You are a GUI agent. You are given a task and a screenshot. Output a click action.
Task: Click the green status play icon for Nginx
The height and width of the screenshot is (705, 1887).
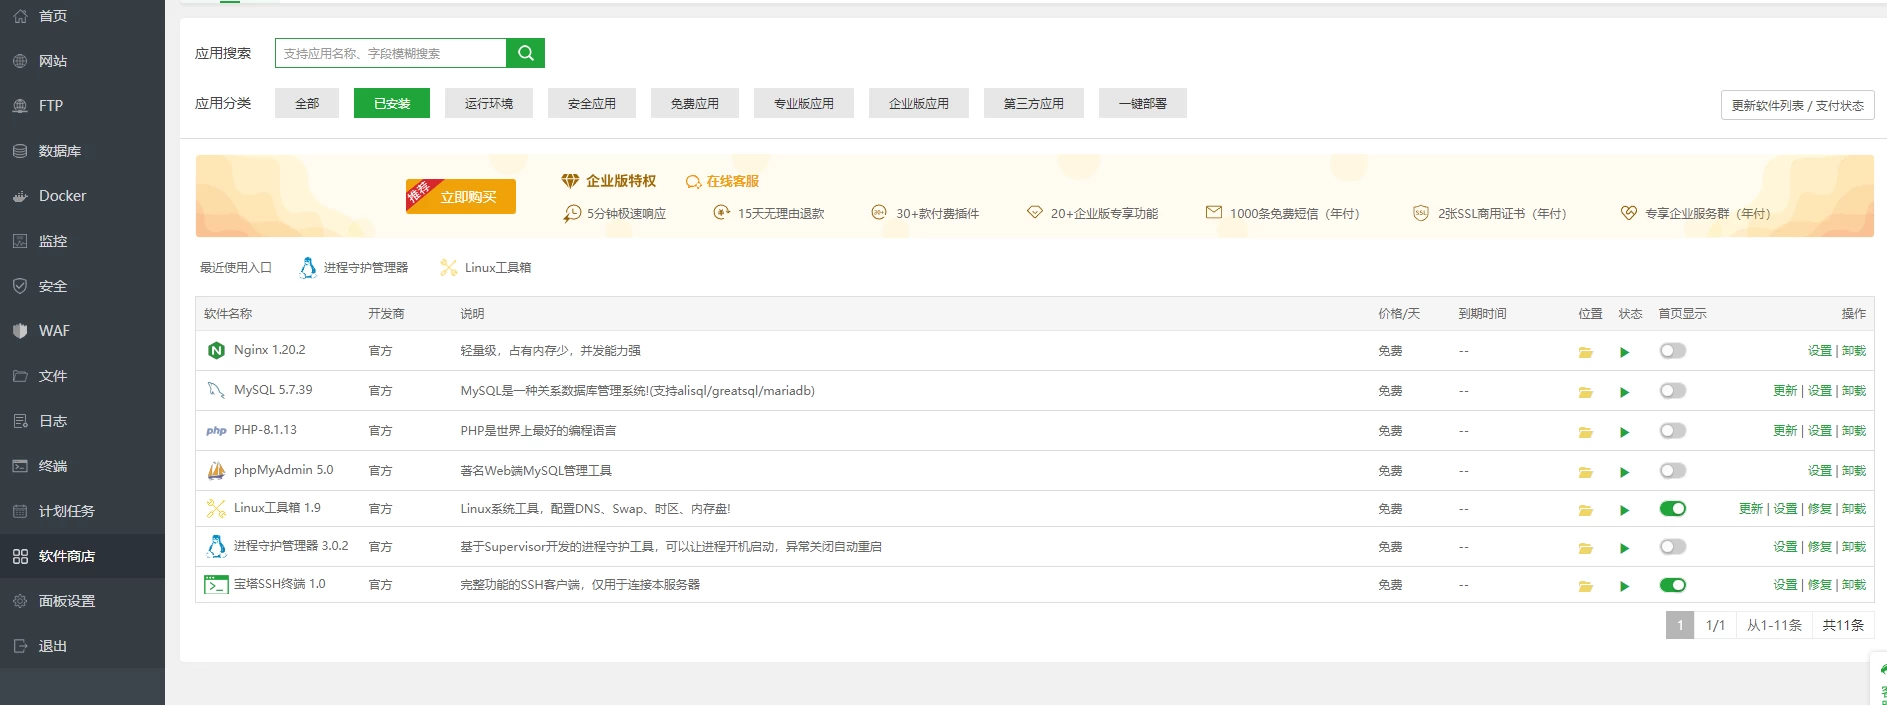1624,352
